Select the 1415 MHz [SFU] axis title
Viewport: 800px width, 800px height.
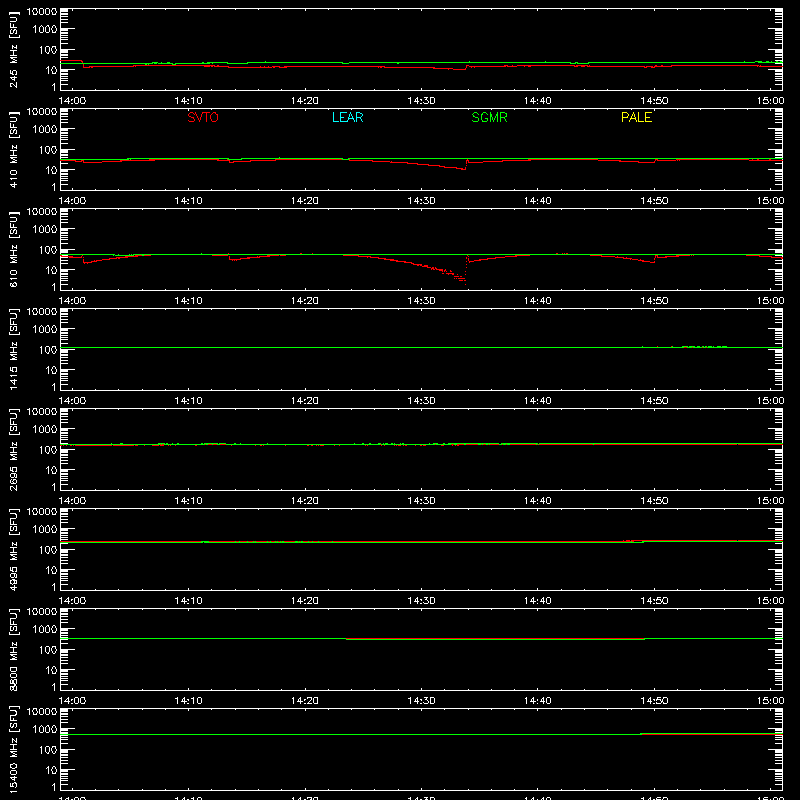pyautogui.click(x=14, y=349)
